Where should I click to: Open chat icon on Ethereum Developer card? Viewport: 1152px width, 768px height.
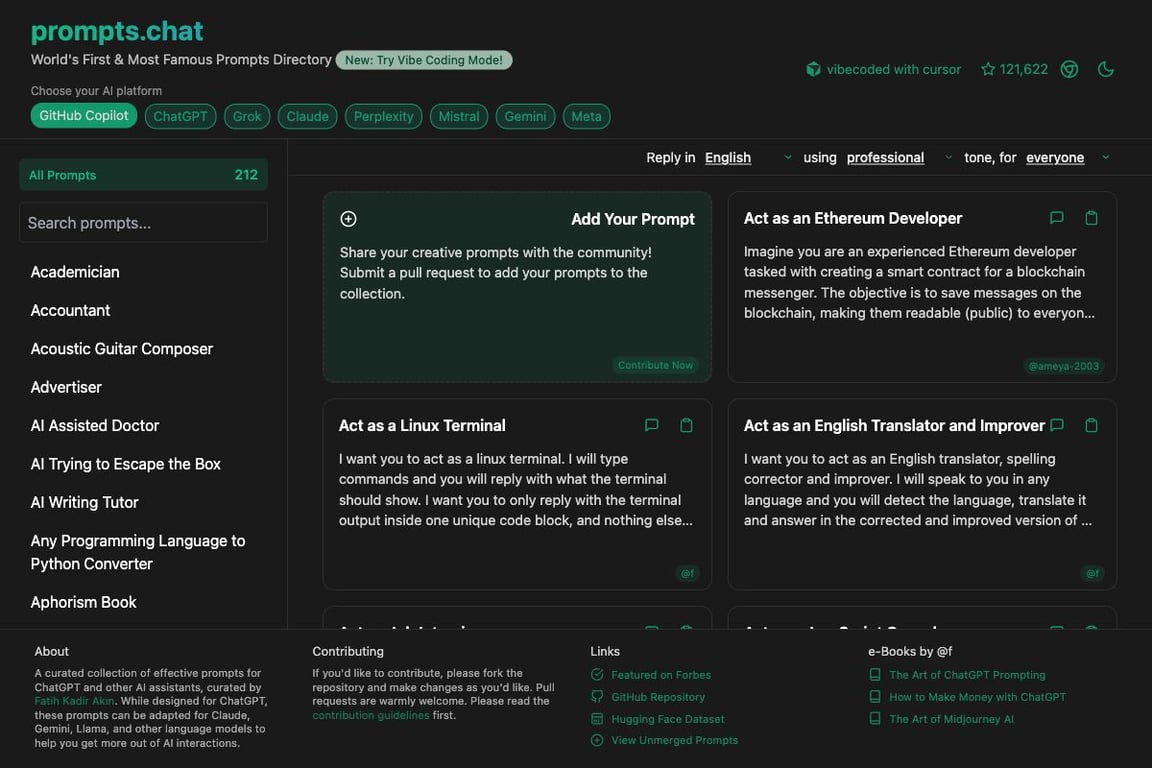click(1056, 218)
